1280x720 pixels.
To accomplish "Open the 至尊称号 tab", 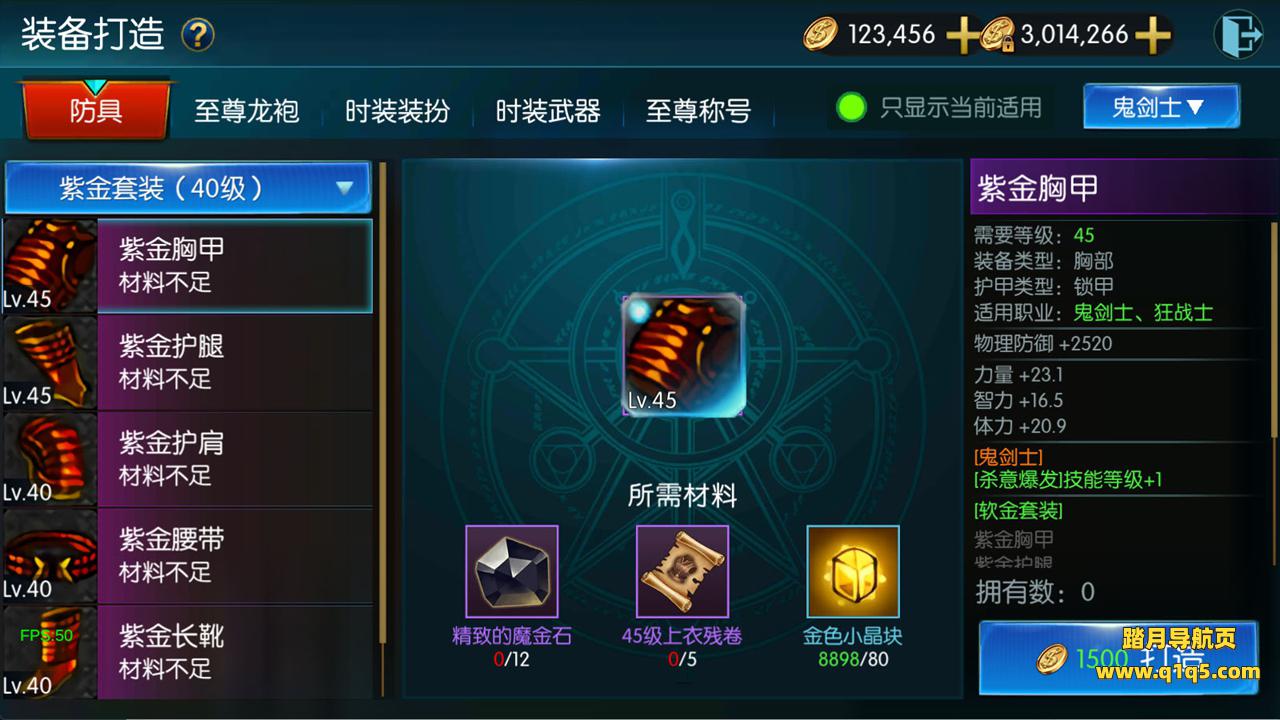I will [698, 110].
